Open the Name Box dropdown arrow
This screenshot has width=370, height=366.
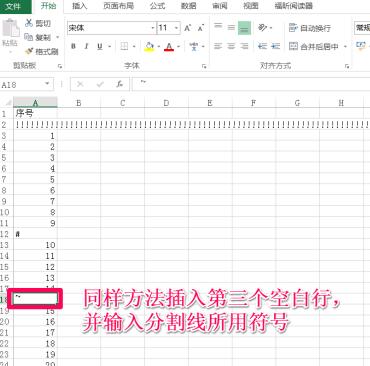(47, 84)
